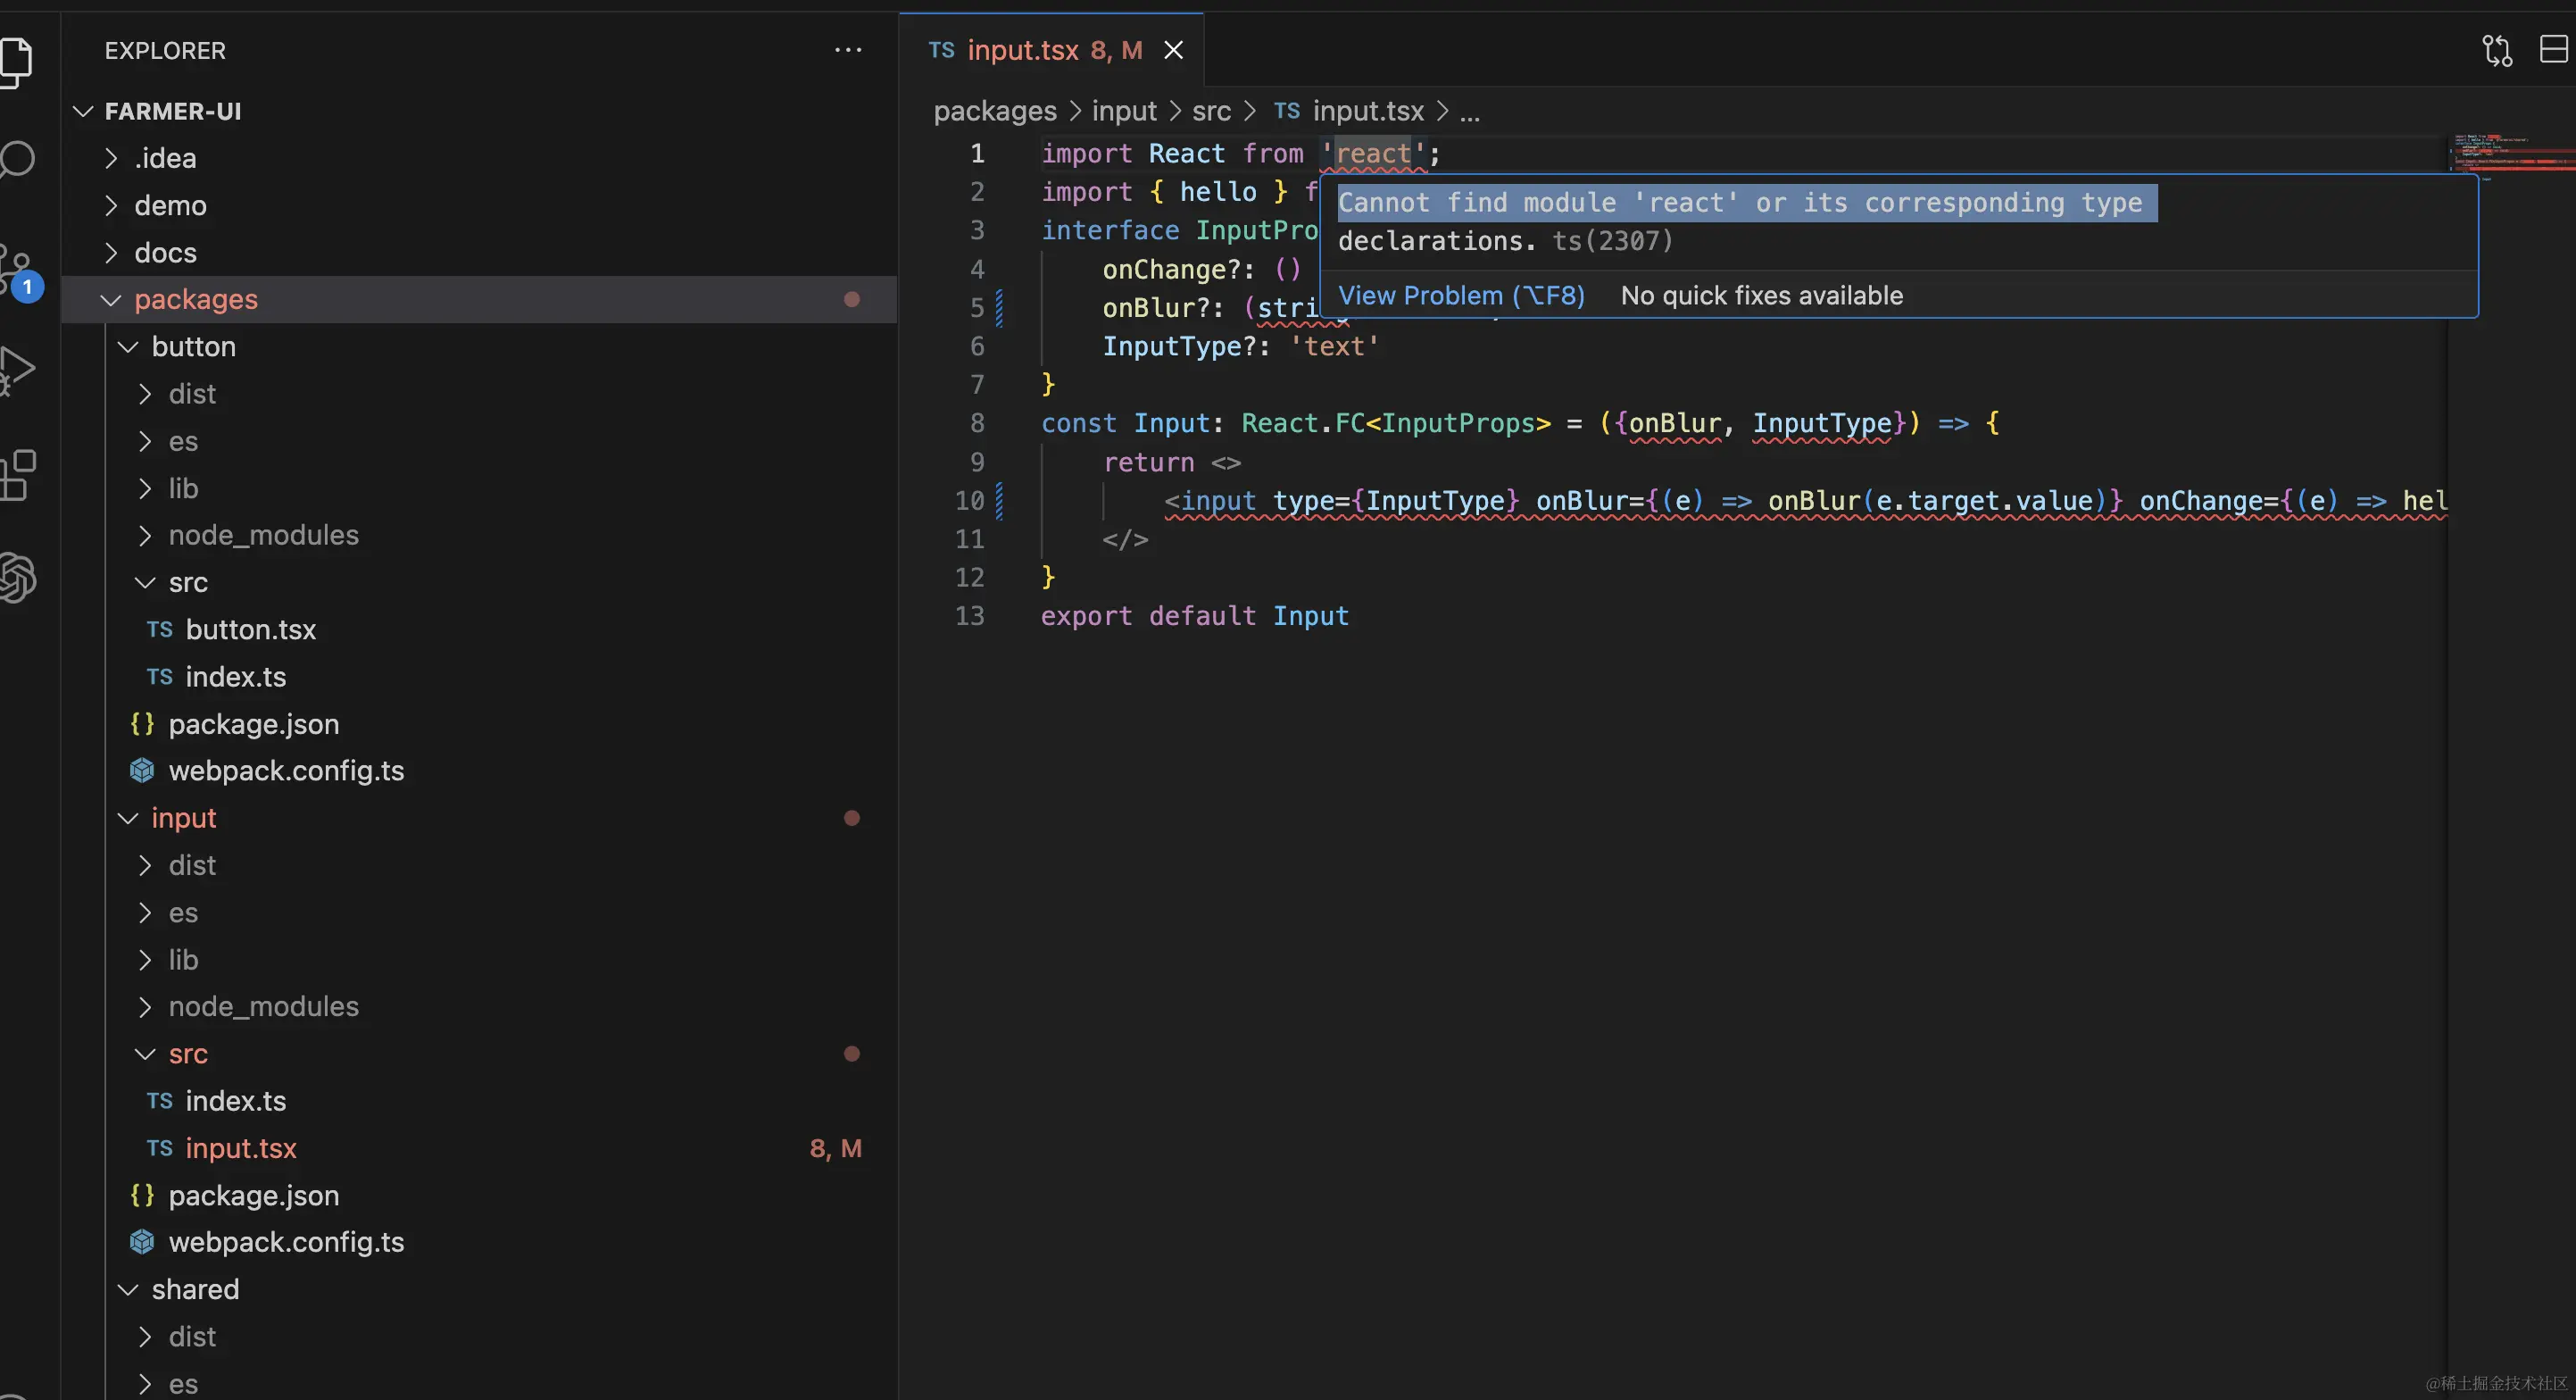The height and width of the screenshot is (1400, 2576).
Task: Click line number 1 in editor gutter
Action: [977, 153]
